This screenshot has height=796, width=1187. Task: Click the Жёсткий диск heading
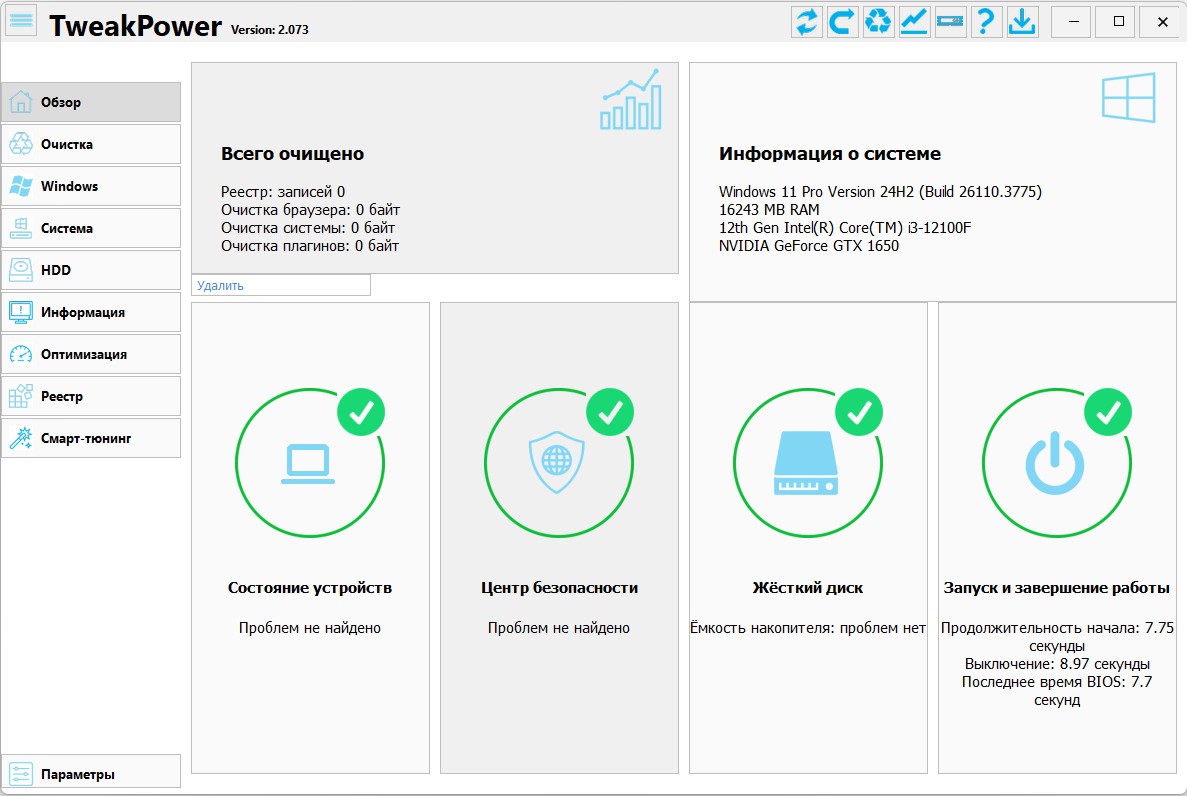click(x=808, y=588)
